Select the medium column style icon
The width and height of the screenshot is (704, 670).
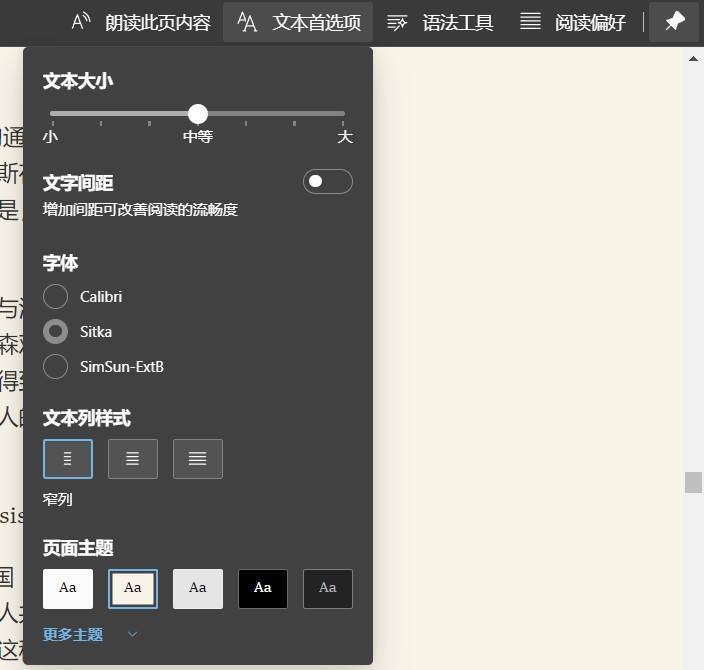pyautogui.click(x=133, y=459)
